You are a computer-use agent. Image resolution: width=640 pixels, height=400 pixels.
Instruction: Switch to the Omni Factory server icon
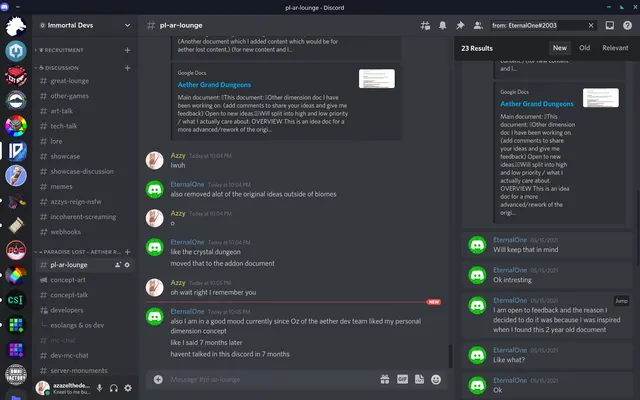pyautogui.click(x=16, y=375)
